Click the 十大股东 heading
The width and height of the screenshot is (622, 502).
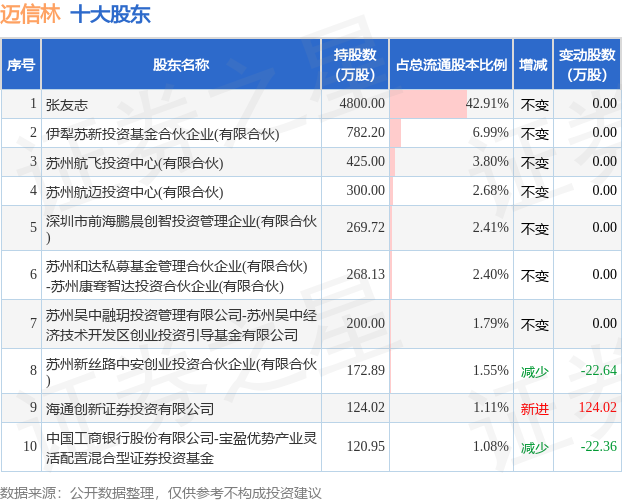[110, 14]
